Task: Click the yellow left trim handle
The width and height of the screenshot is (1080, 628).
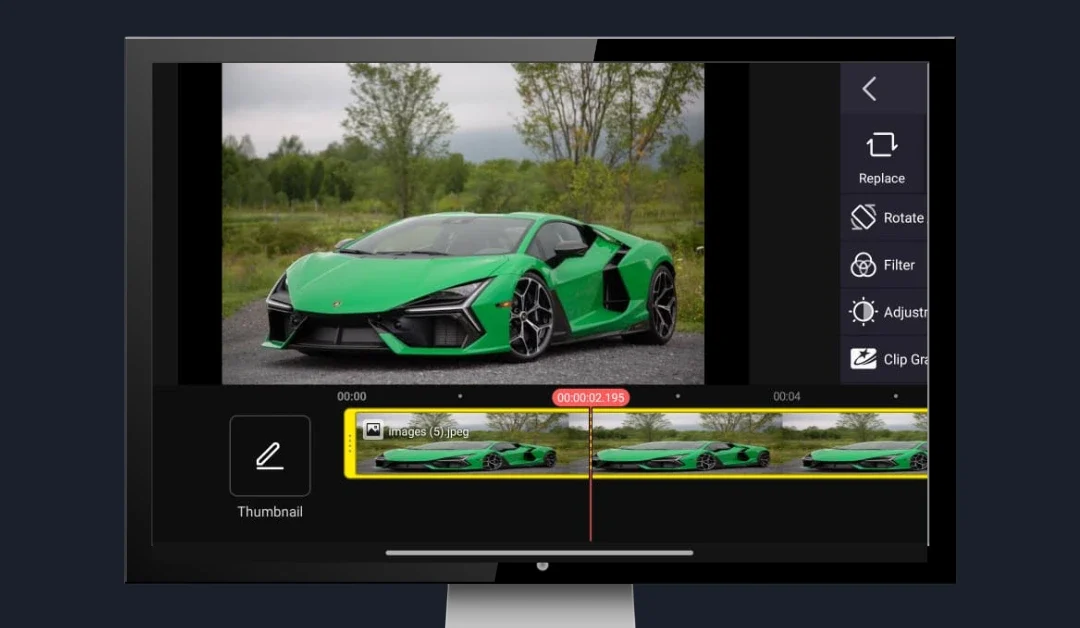Action: (x=350, y=443)
